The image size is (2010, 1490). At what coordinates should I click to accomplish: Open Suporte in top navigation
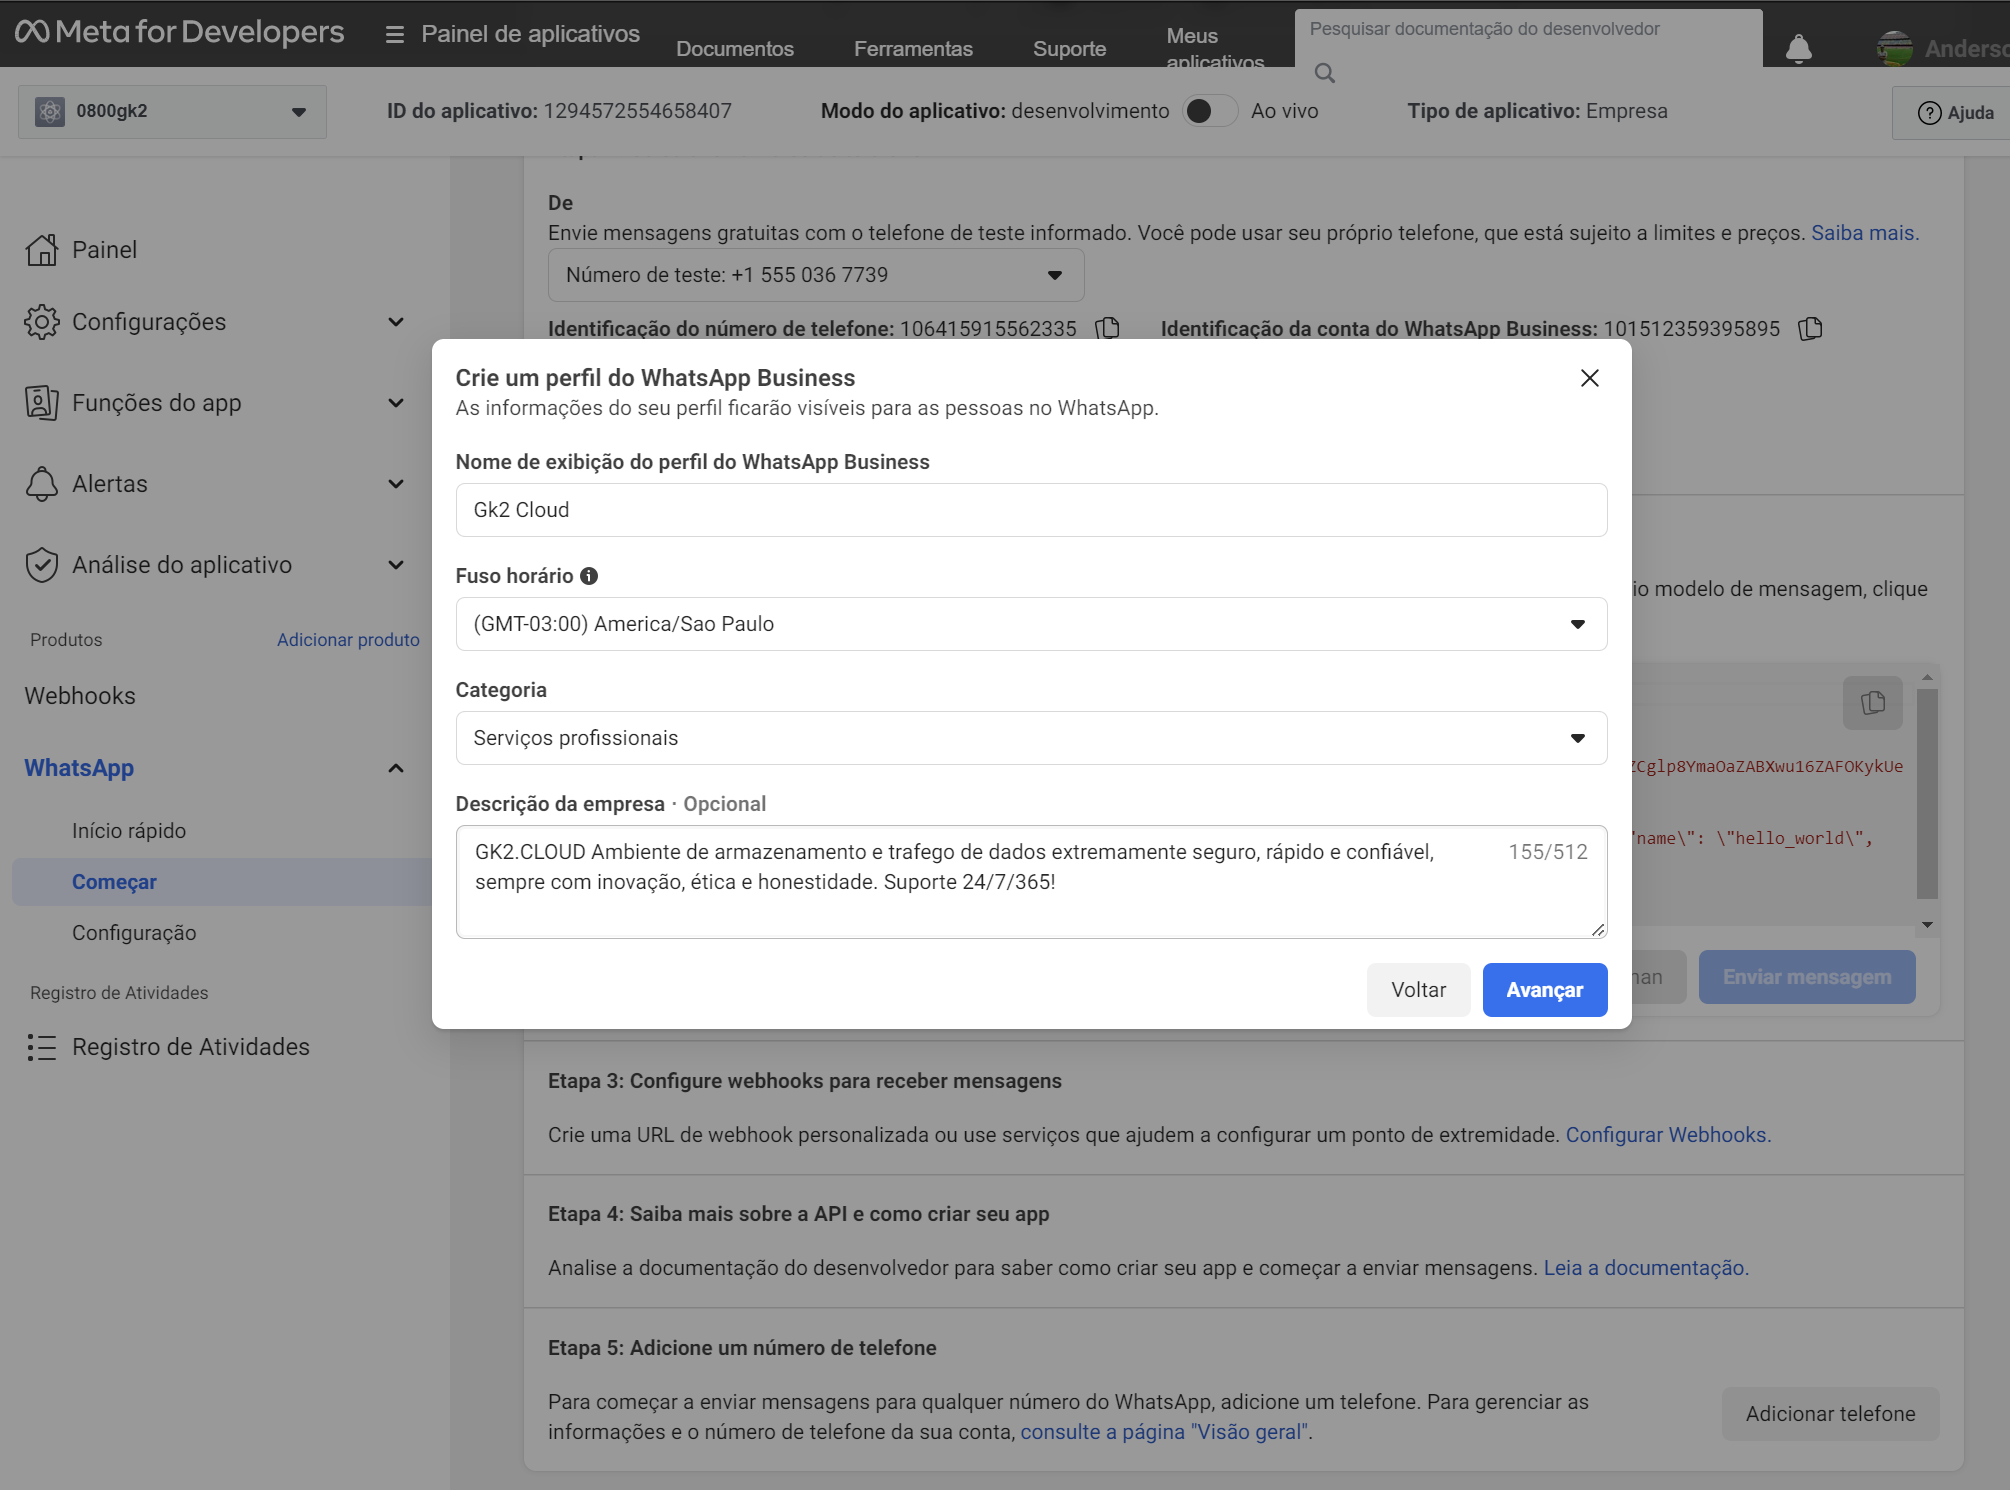[1069, 49]
